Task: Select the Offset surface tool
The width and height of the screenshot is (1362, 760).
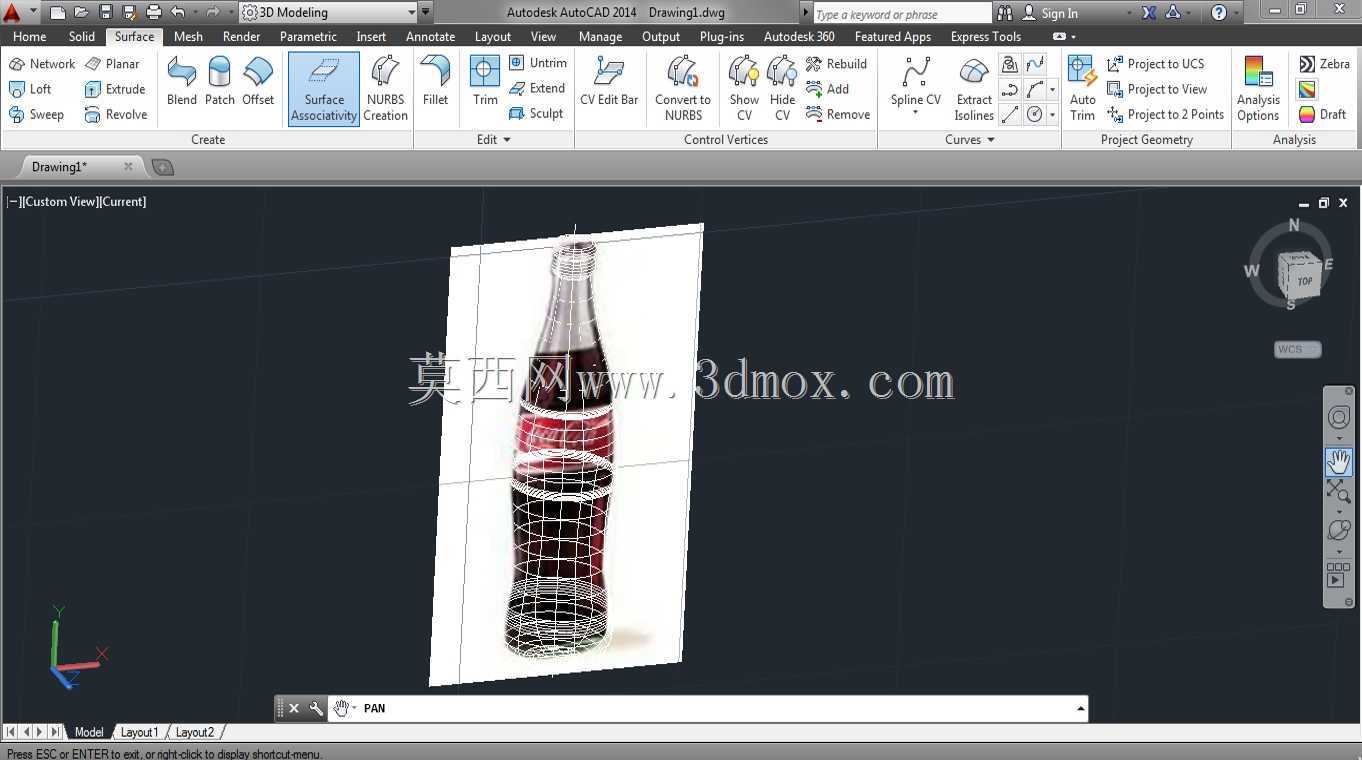Action: tap(258, 81)
